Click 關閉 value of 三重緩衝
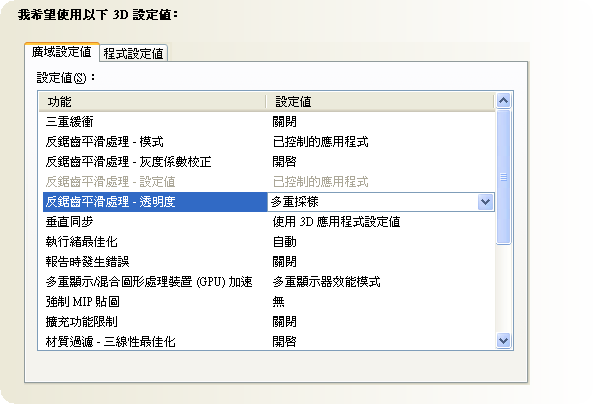The image size is (594, 405). click(284, 122)
